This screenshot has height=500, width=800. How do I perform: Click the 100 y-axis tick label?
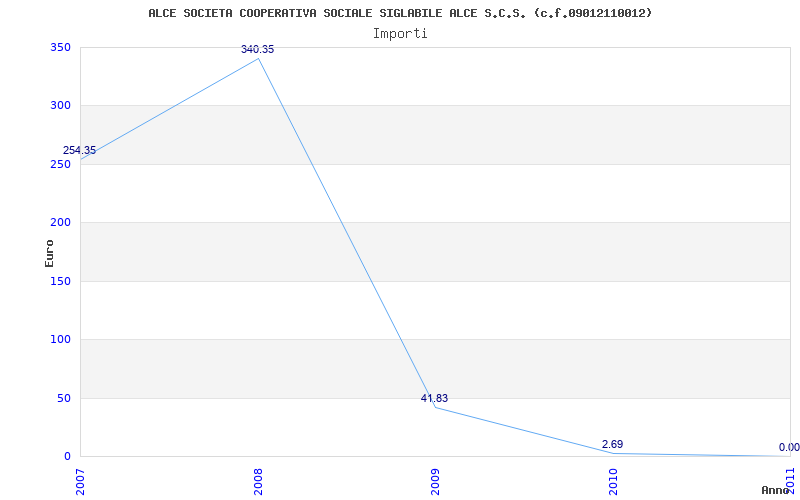60,339
